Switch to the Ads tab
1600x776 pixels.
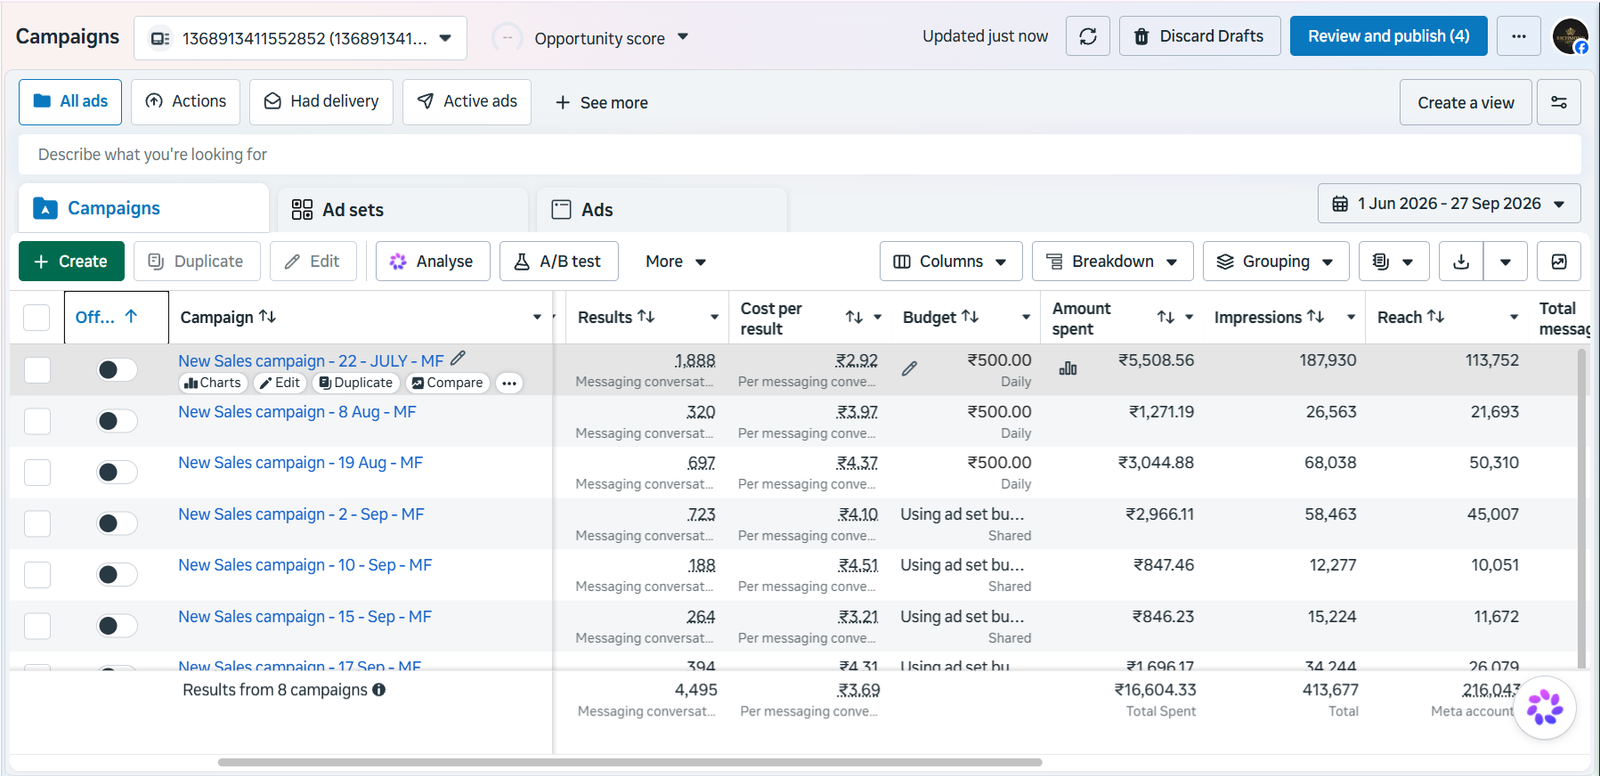coord(662,209)
